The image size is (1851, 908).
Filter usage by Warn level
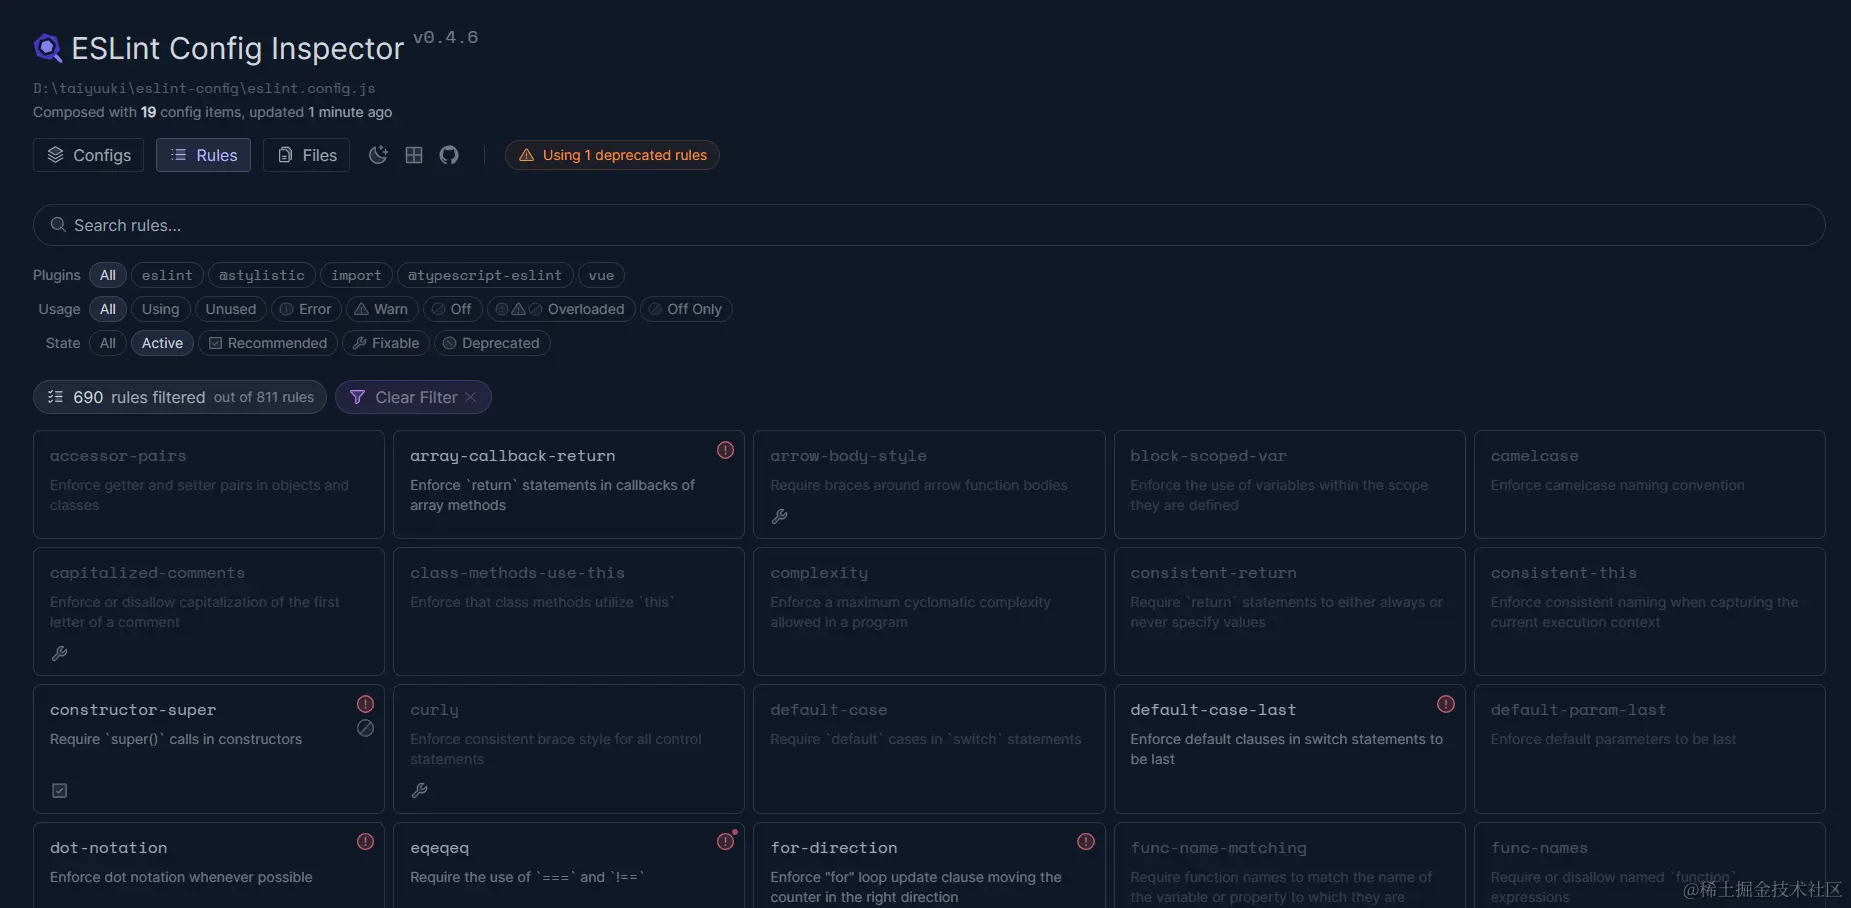(x=382, y=309)
